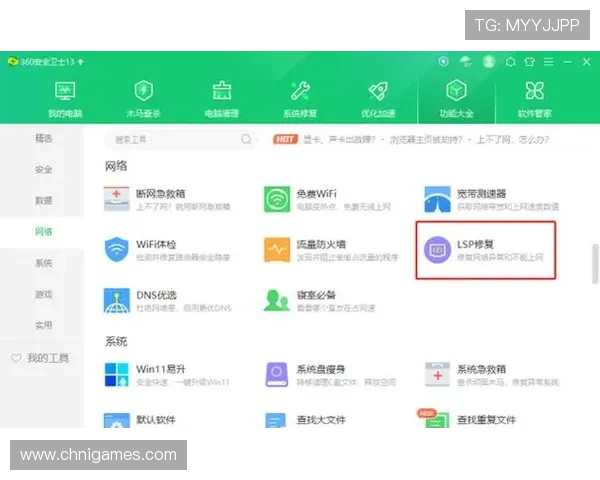Click upgrade arrow beside 360安全卫士13
Image resolution: width=600 pixels, height=480 pixels.
point(80,62)
